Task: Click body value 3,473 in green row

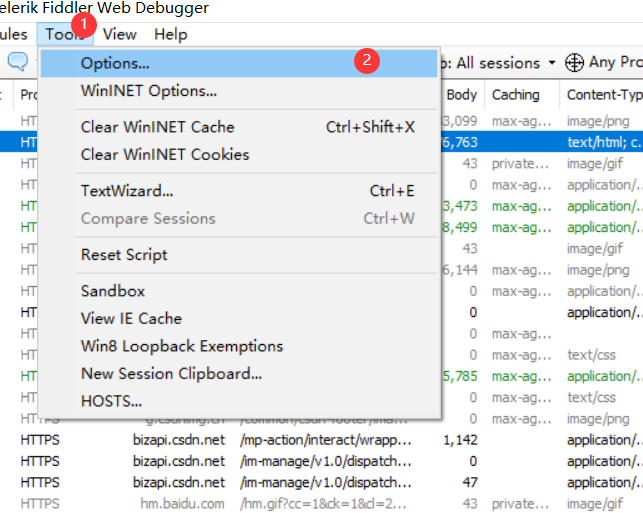Action: click(x=460, y=206)
